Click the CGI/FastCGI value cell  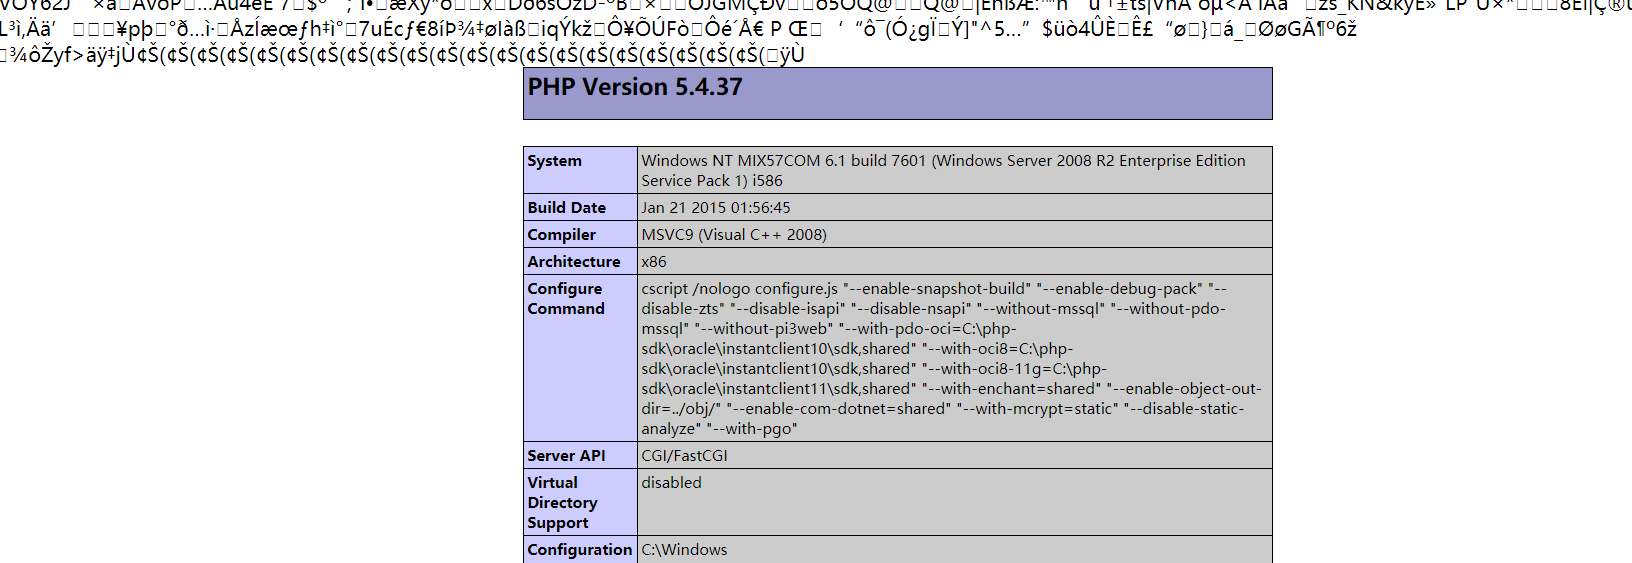(x=685, y=456)
